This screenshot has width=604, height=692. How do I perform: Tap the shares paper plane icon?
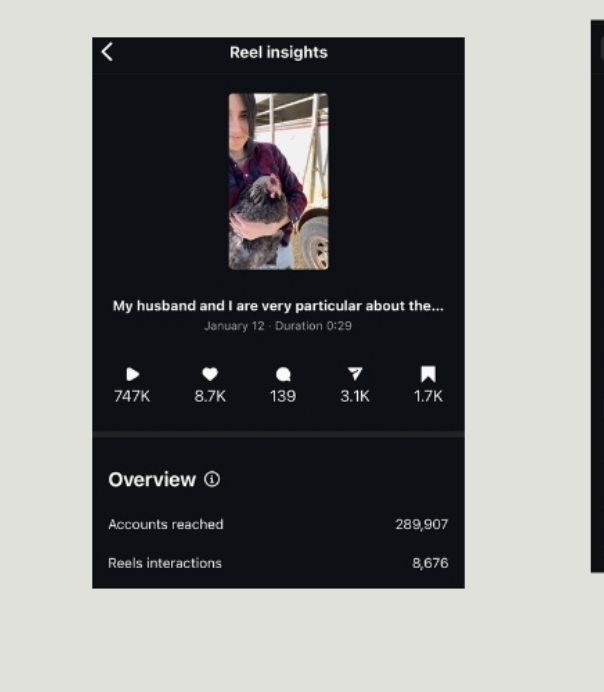point(355,374)
